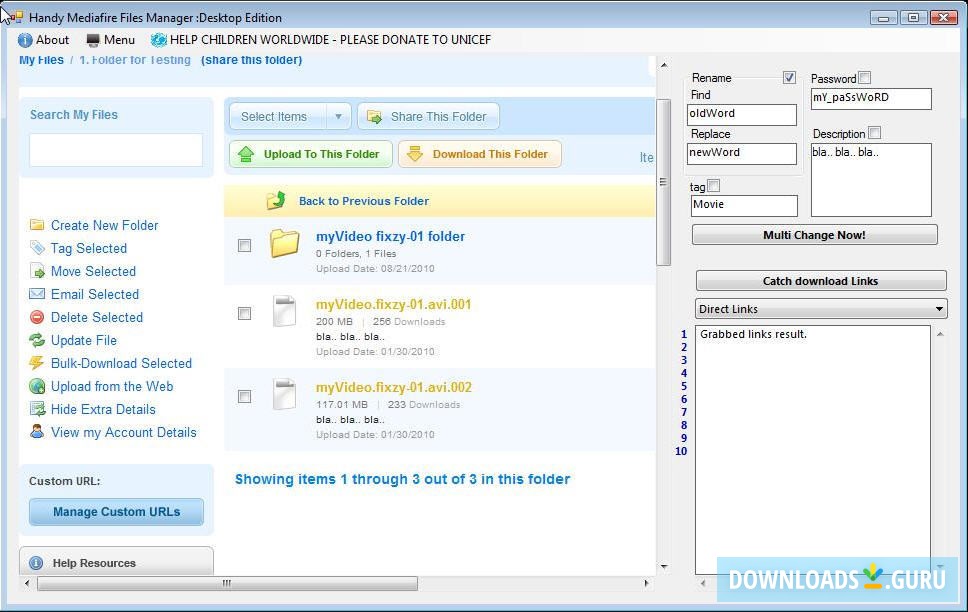This screenshot has width=968, height=612.
Task: Click the Menu monitor icon
Action: [93, 40]
